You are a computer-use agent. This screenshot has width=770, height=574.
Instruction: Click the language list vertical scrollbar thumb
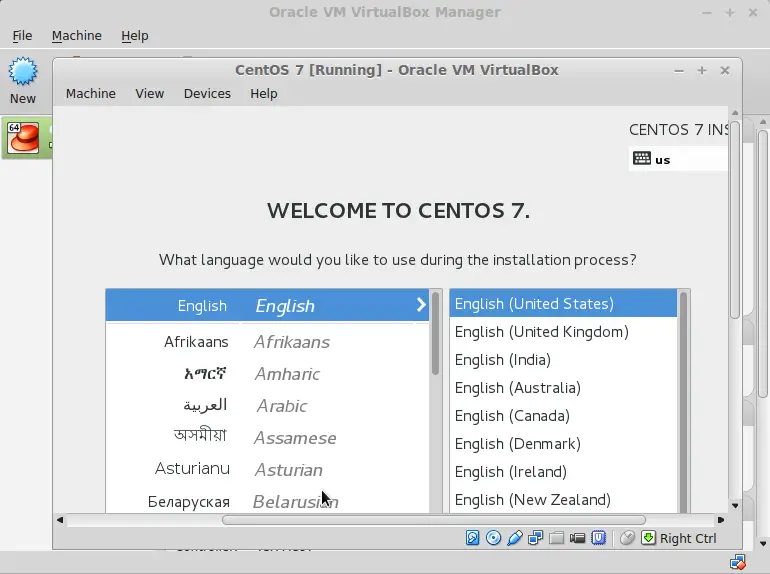pyautogui.click(x=435, y=334)
